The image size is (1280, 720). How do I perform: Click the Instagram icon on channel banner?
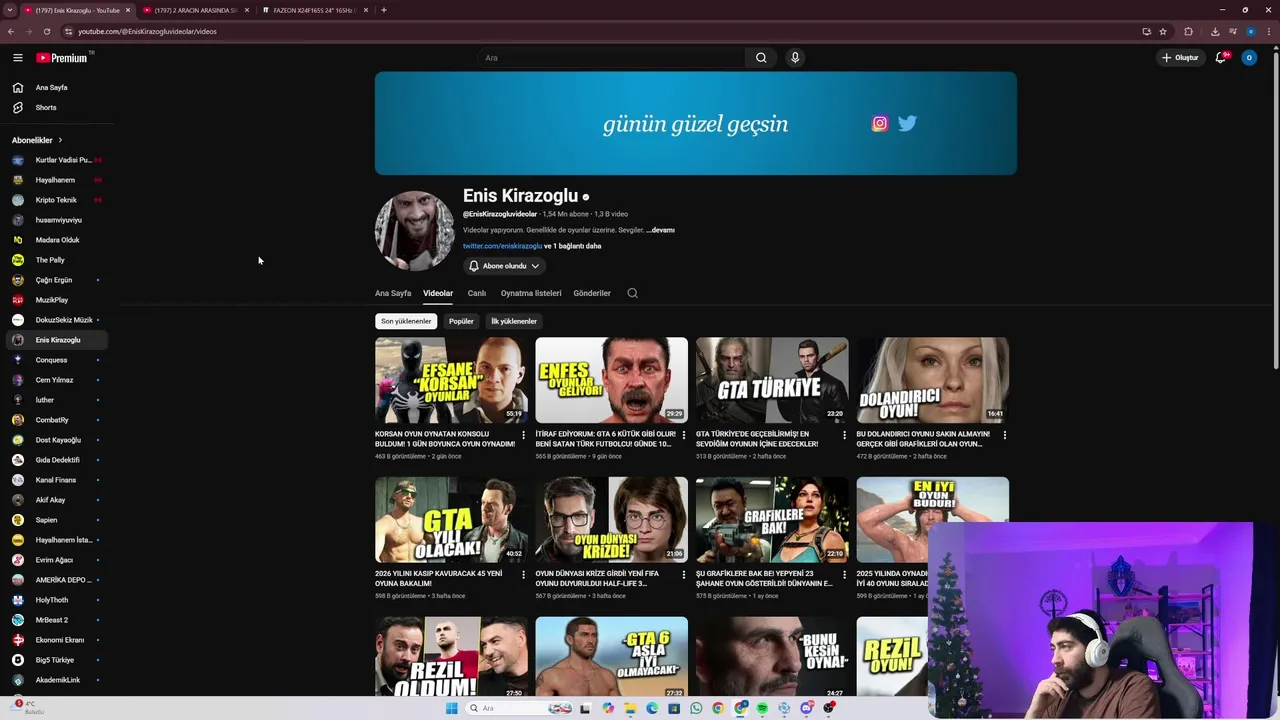pos(880,124)
